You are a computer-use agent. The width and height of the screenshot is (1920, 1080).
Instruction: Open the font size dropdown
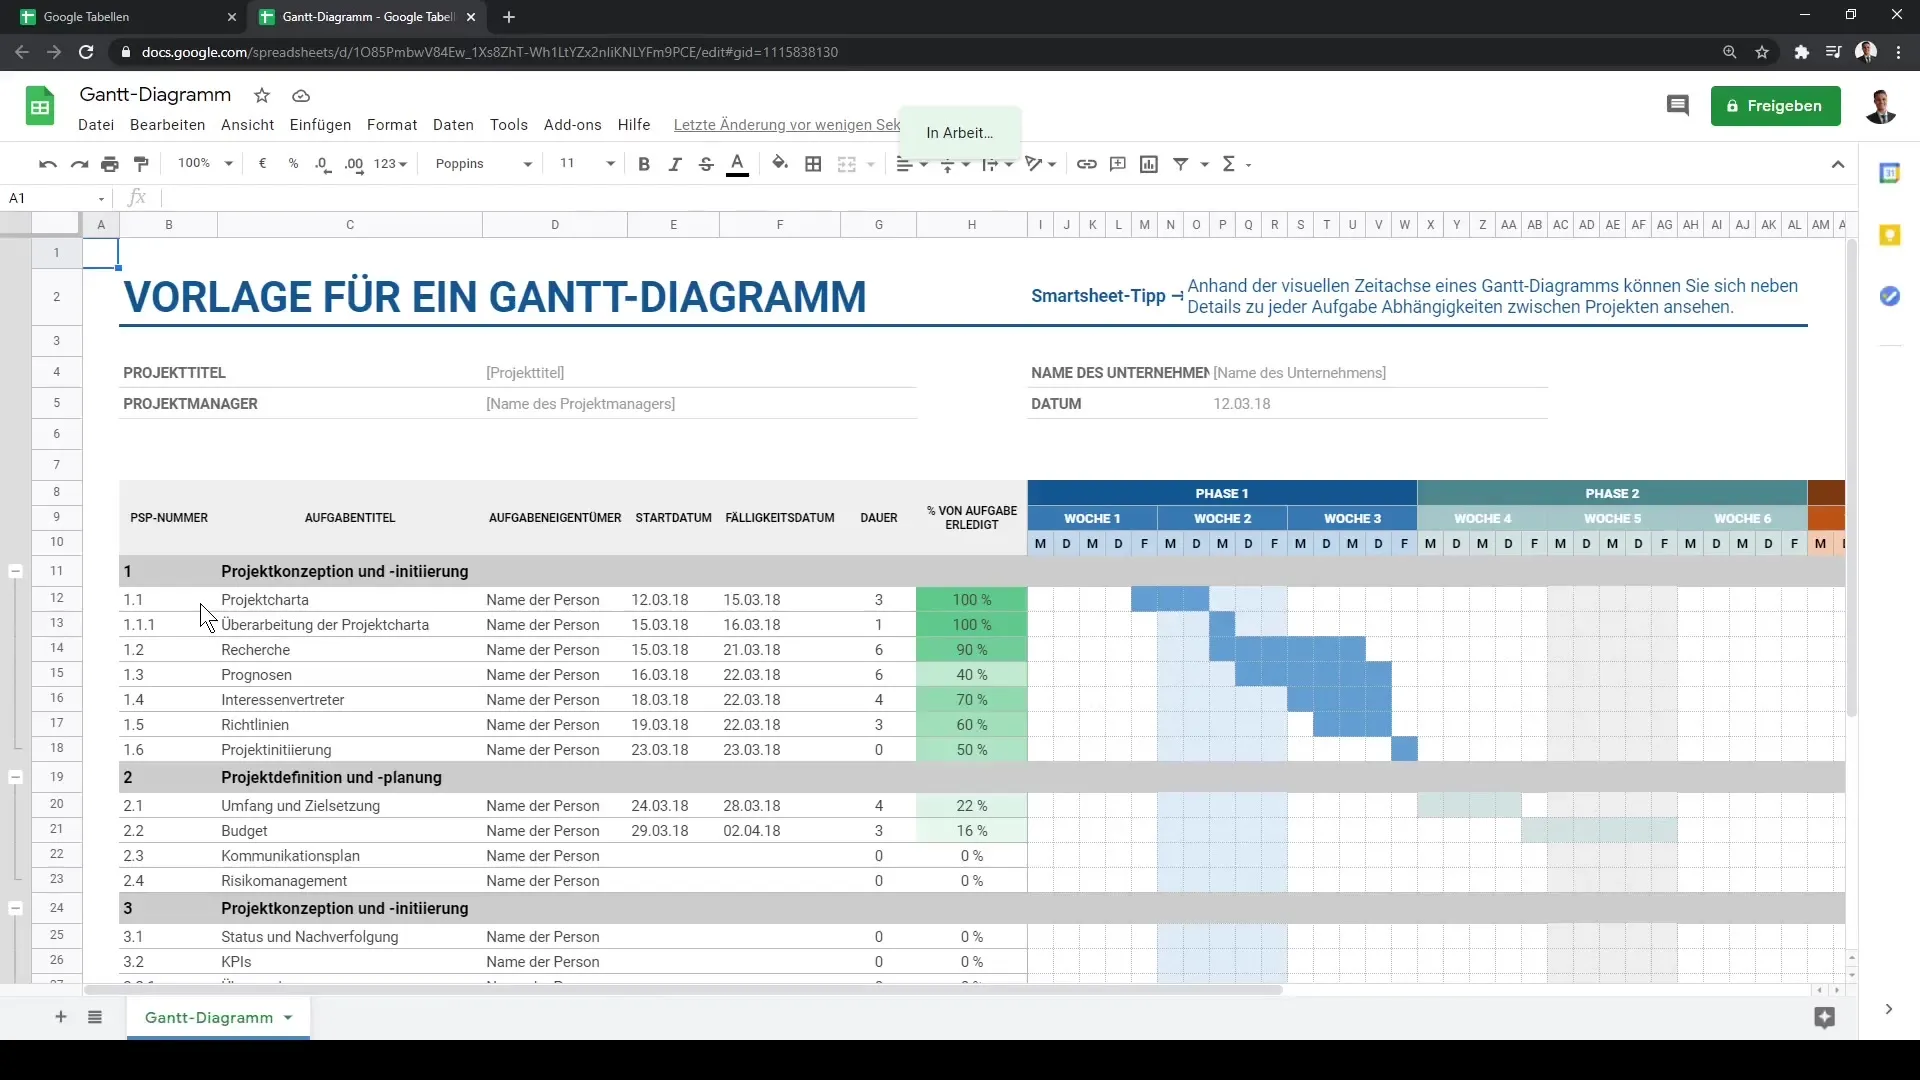click(x=587, y=164)
